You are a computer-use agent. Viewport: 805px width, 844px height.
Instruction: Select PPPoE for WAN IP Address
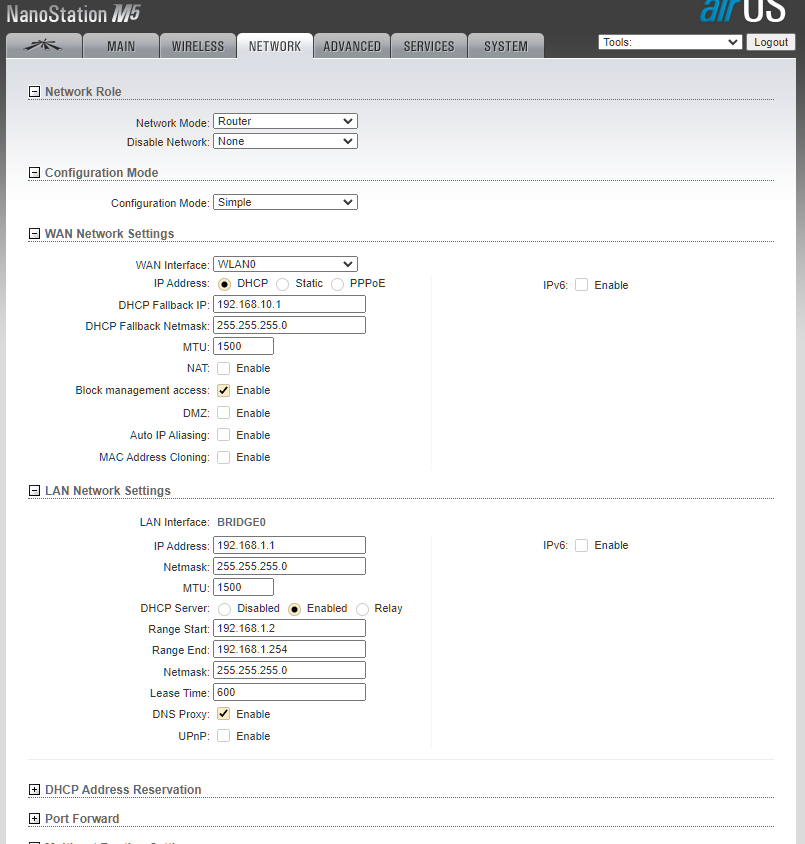pyautogui.click(x=337, y=284)
